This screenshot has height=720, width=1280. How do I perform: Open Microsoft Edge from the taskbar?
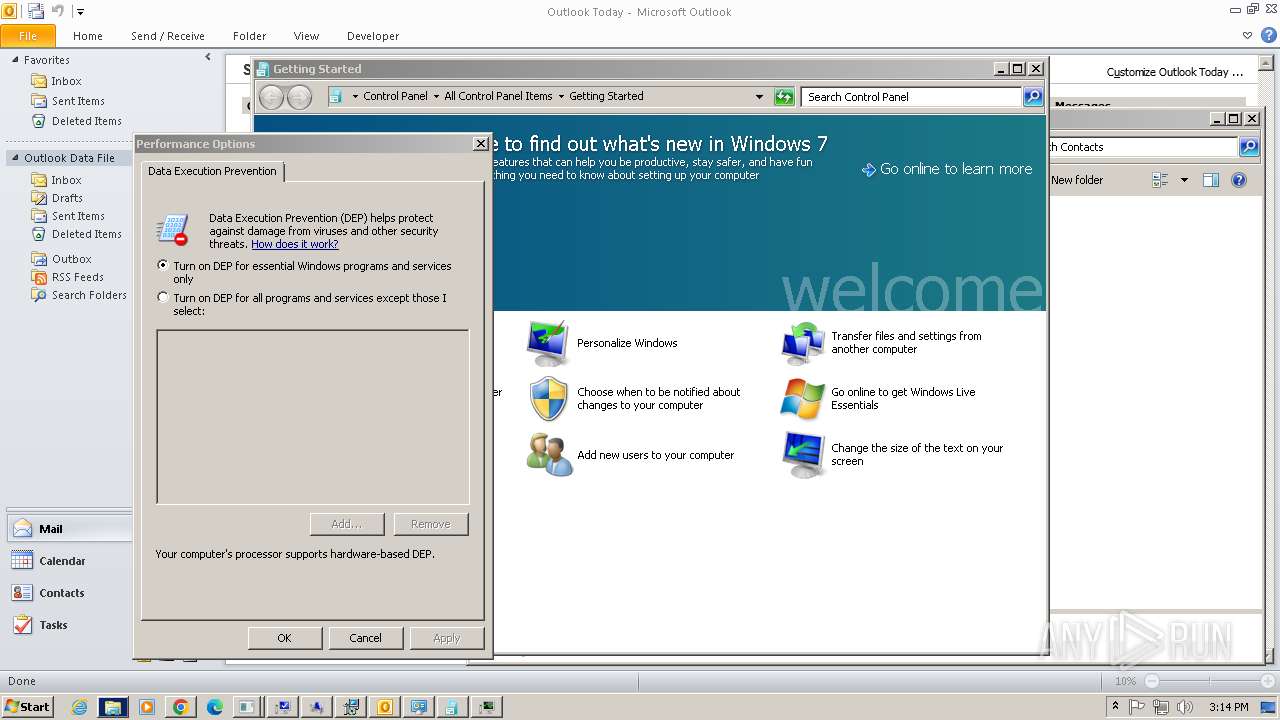pos(214,707)
